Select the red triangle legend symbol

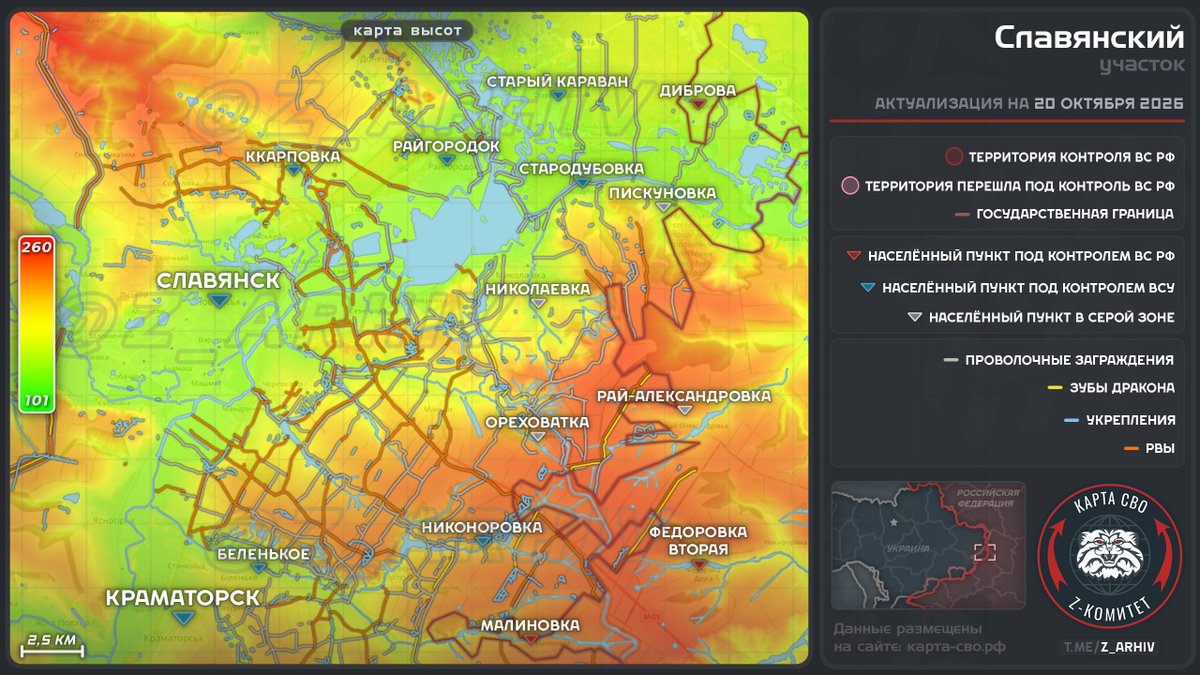[x=853, y=256]
